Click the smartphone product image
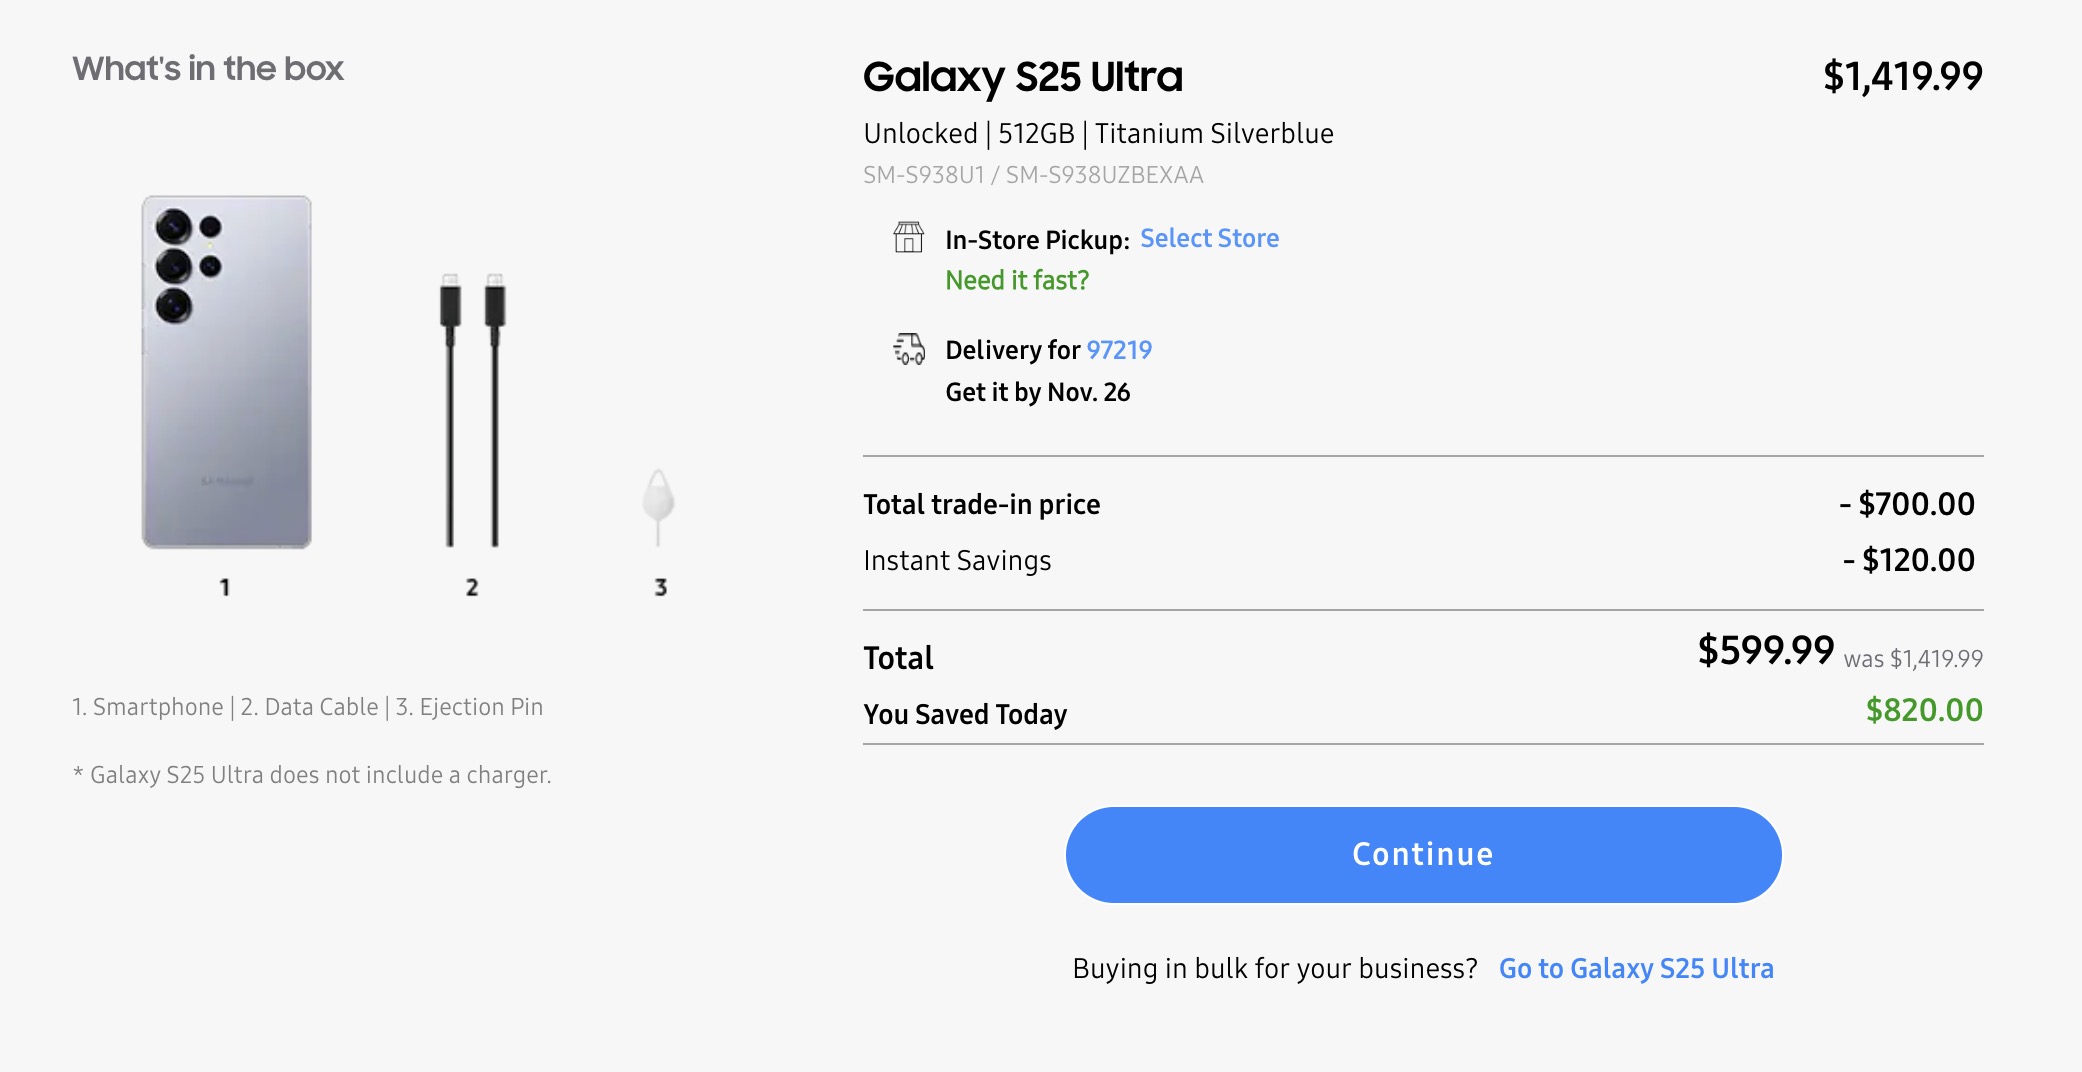The image size is (2082, 1072). click(227, 372)
